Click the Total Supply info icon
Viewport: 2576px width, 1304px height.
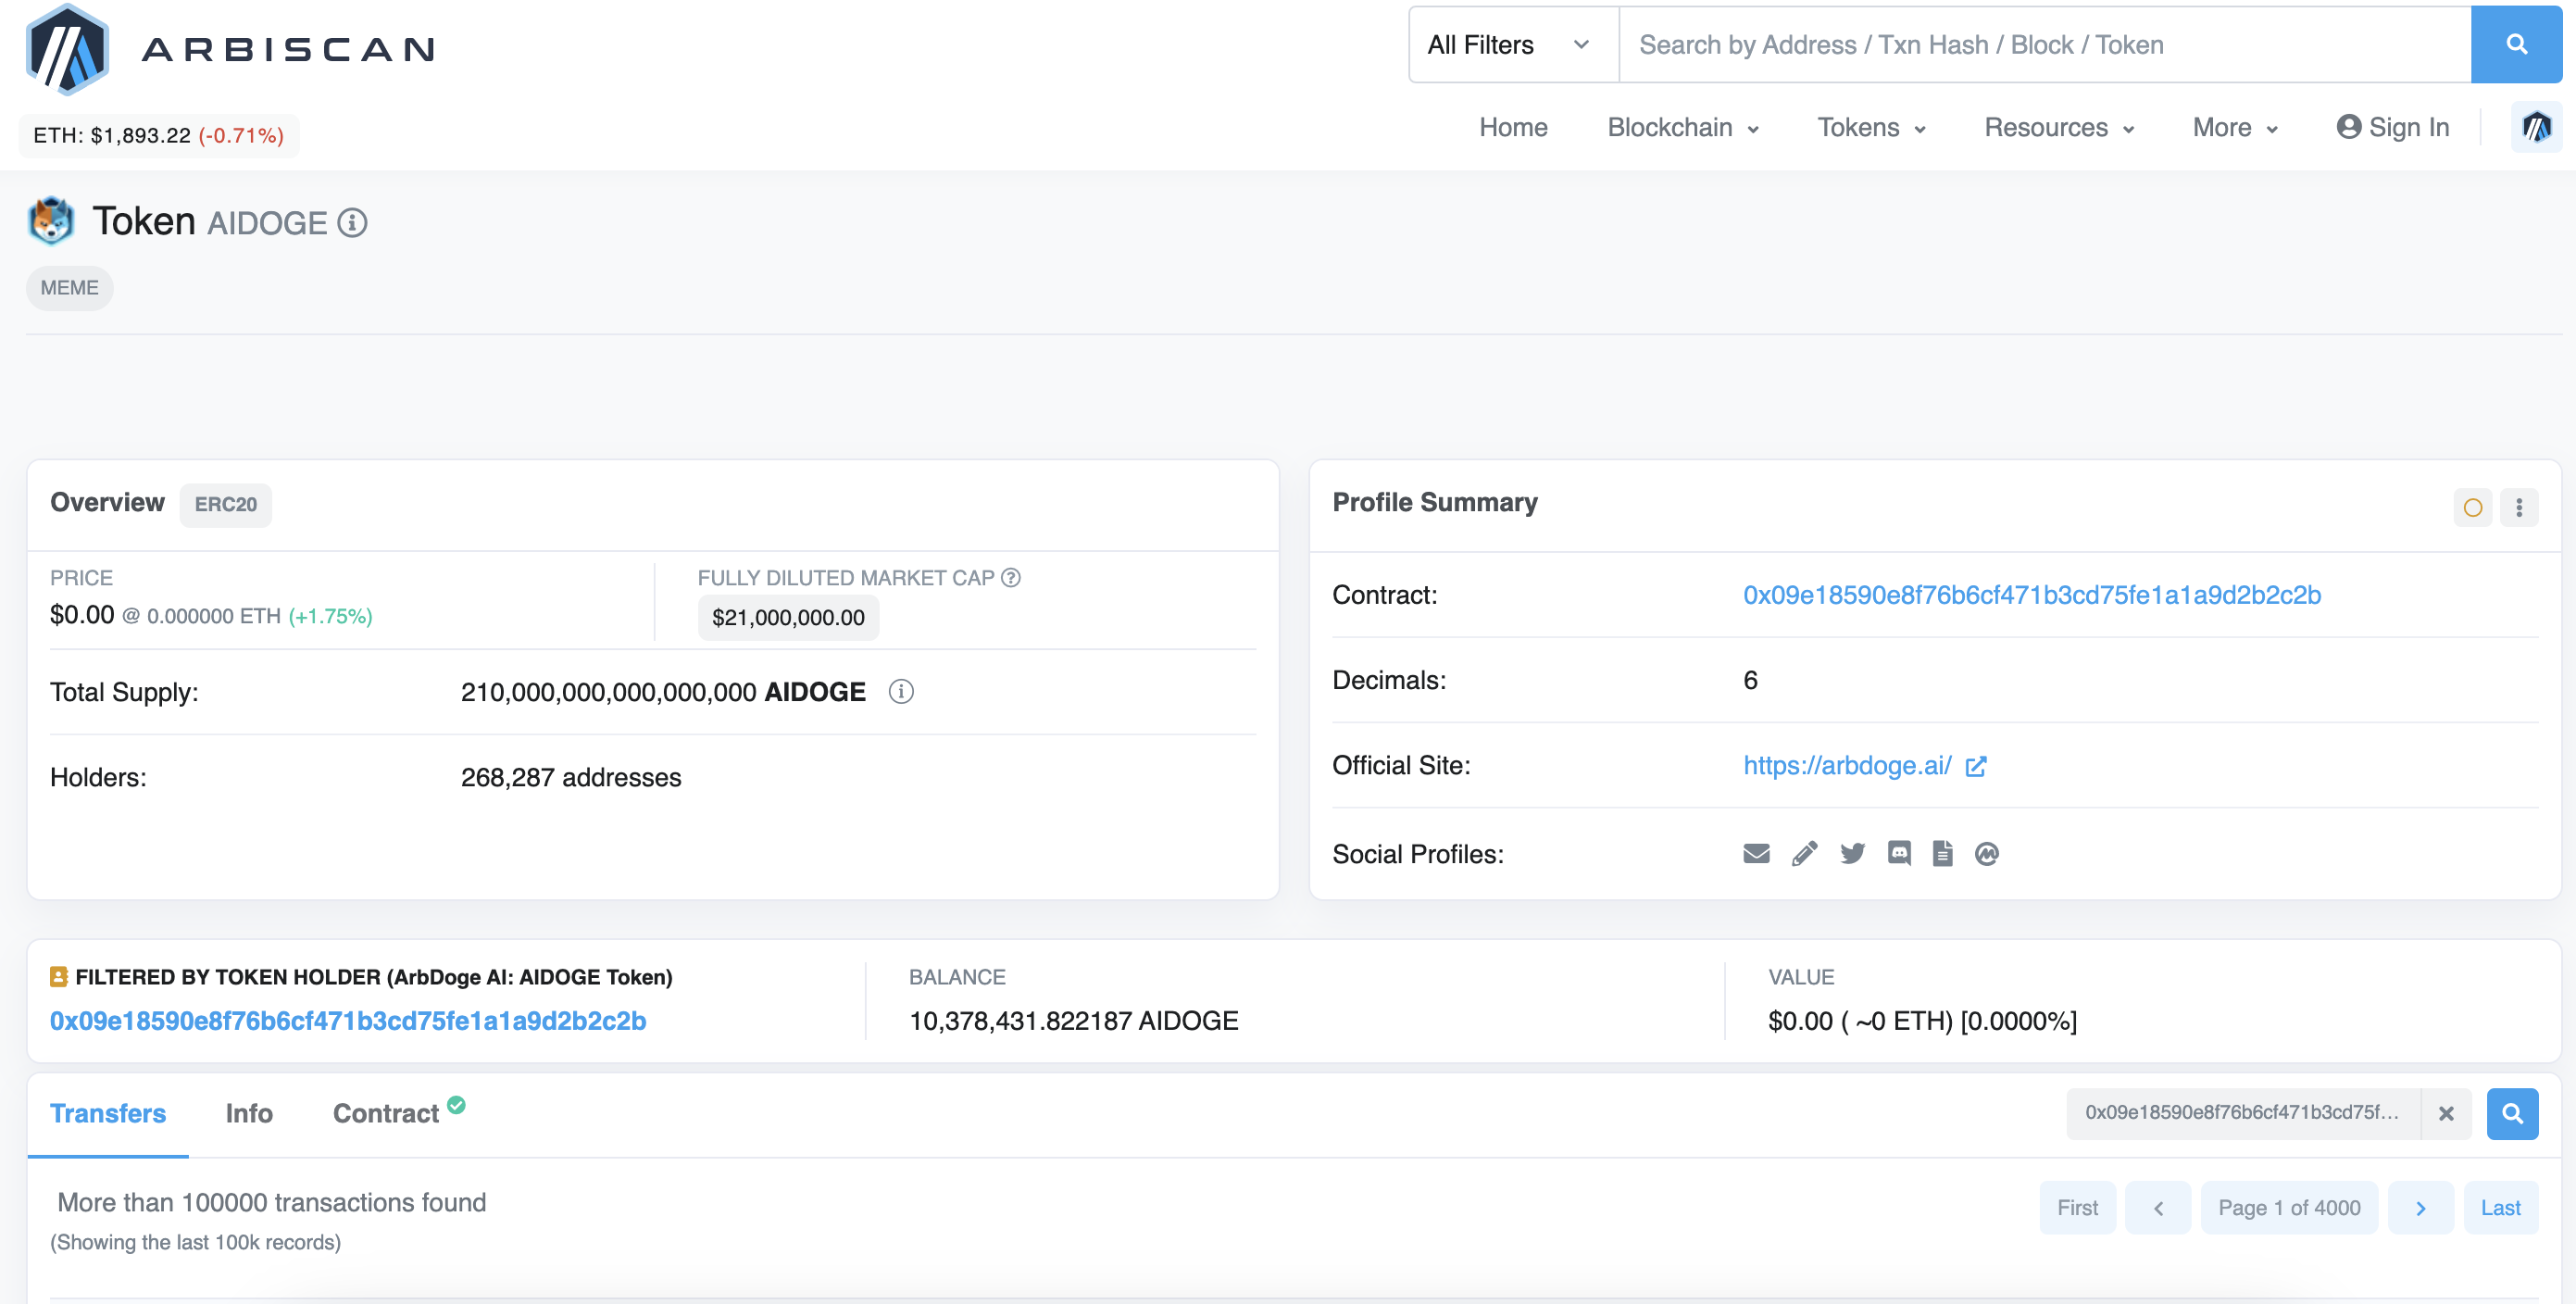[901, 692]
